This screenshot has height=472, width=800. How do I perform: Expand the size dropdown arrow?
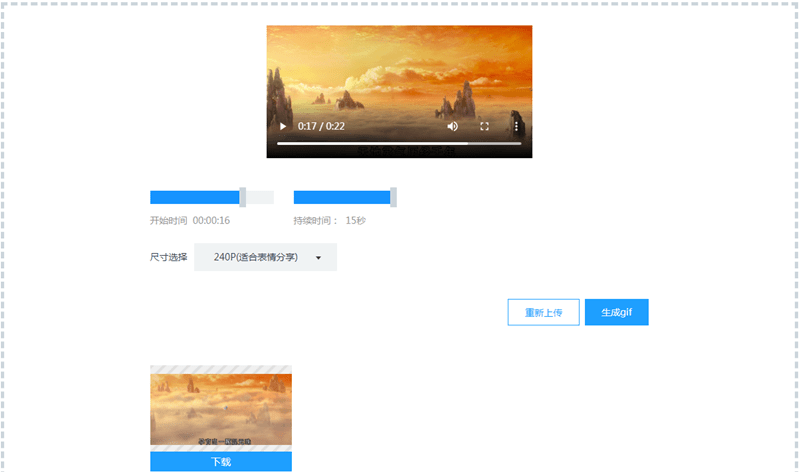(x=318, y=258)
